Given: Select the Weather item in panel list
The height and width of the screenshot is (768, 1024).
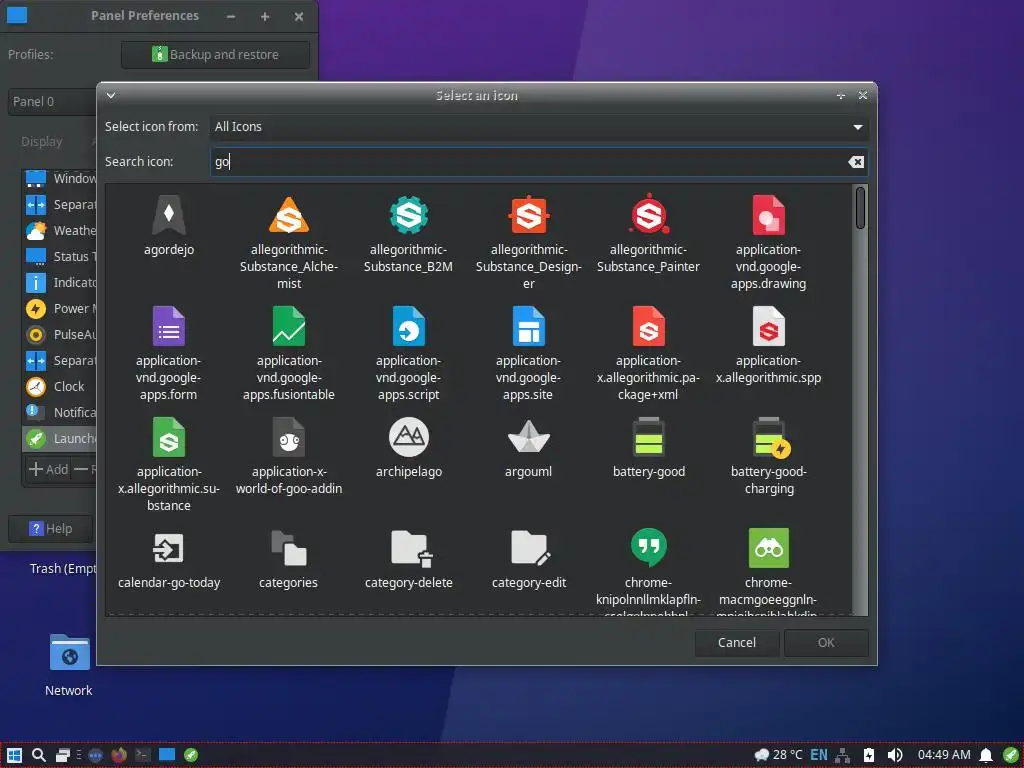Looking at the screenshot, I should 60,231.
